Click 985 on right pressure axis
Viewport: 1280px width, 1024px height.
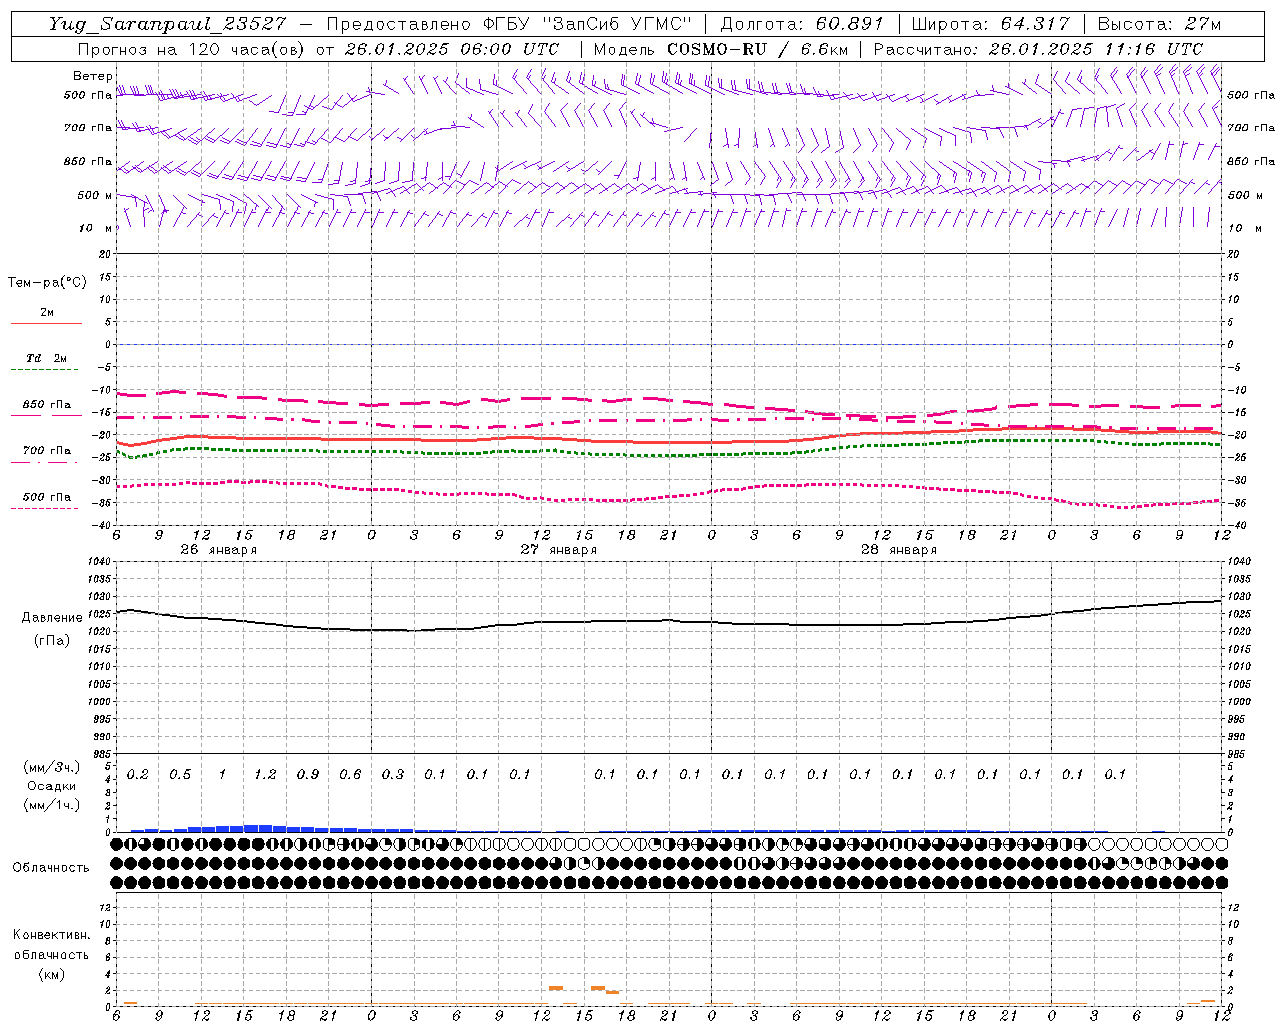1238,755
